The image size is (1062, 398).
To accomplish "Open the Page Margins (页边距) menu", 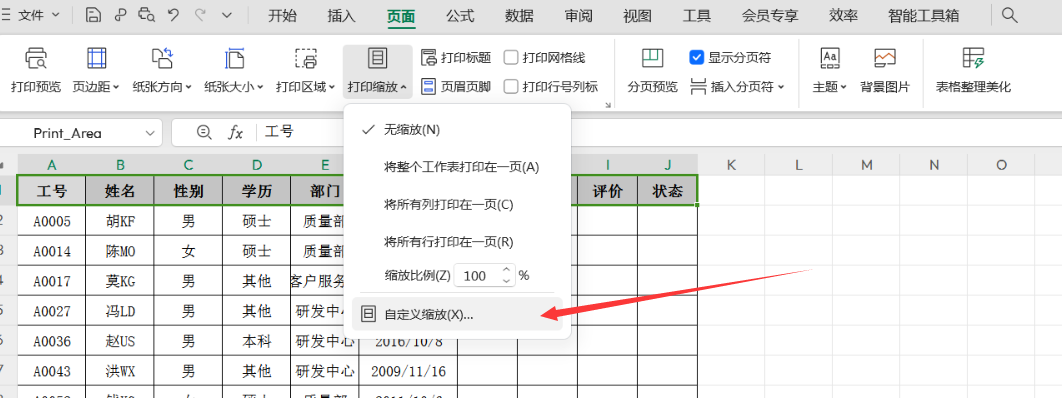I will [x=96, y=70].
